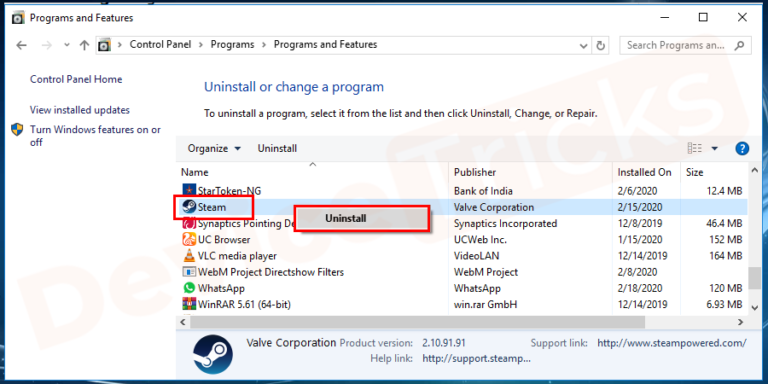The image size is (768, 384).
Task: Expand address bar history dropdown
Action: click(x=583, y=45)
